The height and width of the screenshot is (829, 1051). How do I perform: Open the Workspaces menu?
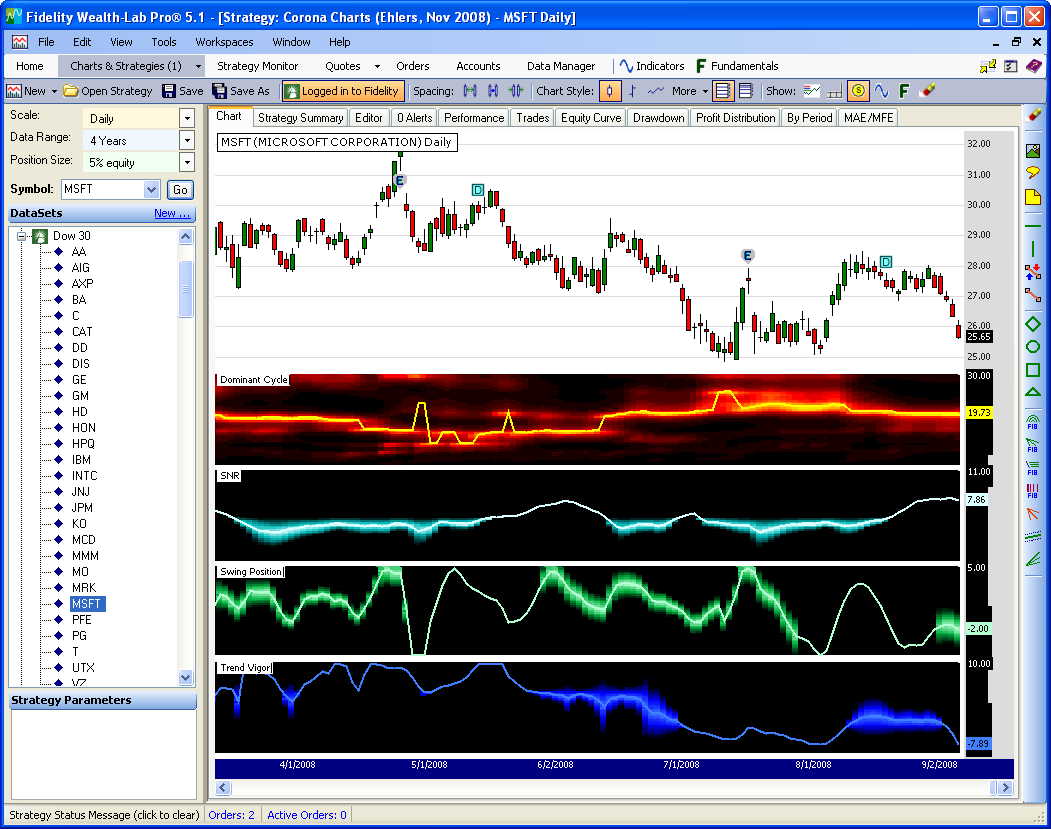[x=224, y=42]
